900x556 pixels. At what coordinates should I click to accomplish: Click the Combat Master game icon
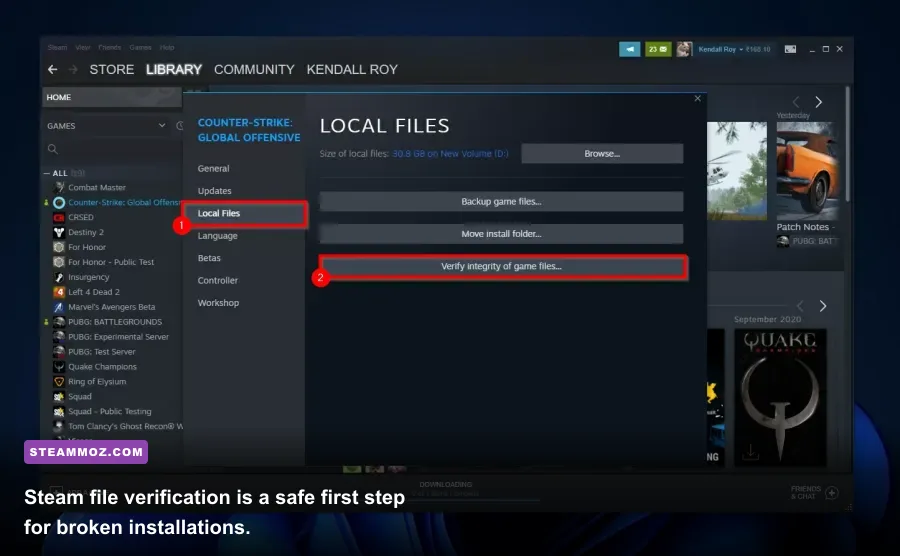[59, 188]
